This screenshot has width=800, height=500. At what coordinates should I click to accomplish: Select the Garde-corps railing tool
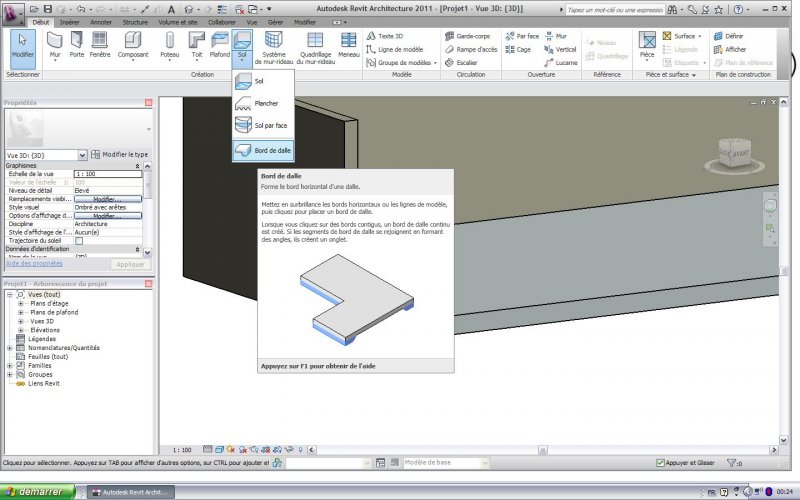(467, 36)
